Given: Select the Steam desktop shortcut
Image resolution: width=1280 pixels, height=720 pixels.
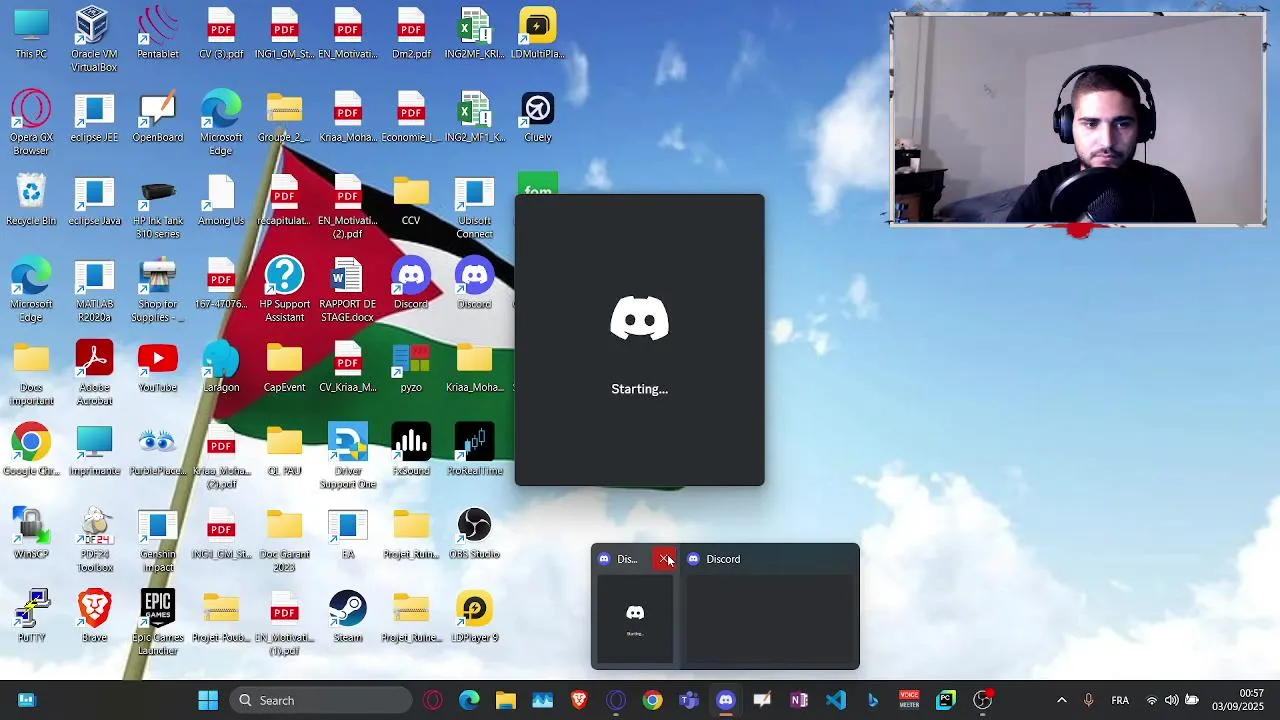Looking at the screenshot, I should coord(348,617).
